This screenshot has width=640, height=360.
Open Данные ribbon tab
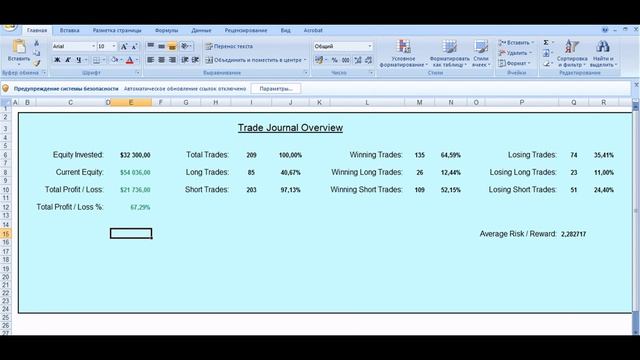pyautogui.click(x=201, y=30)
